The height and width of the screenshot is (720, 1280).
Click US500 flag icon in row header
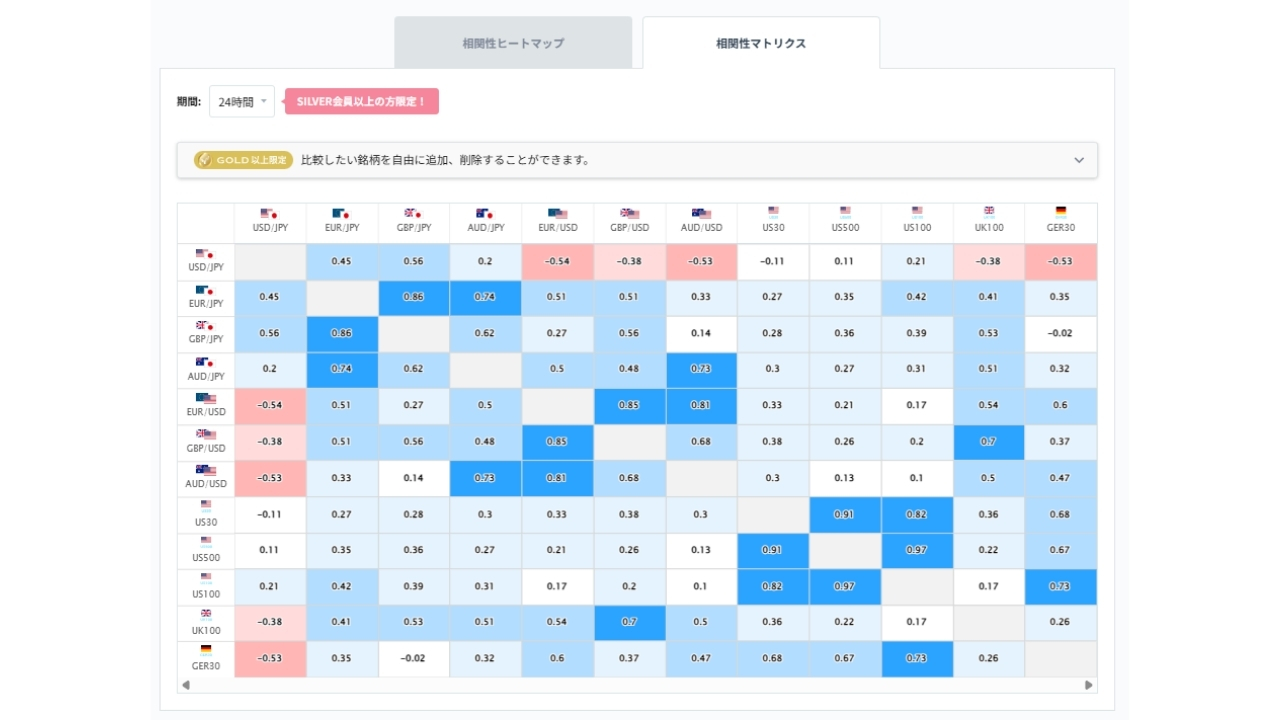click(206, 543)
